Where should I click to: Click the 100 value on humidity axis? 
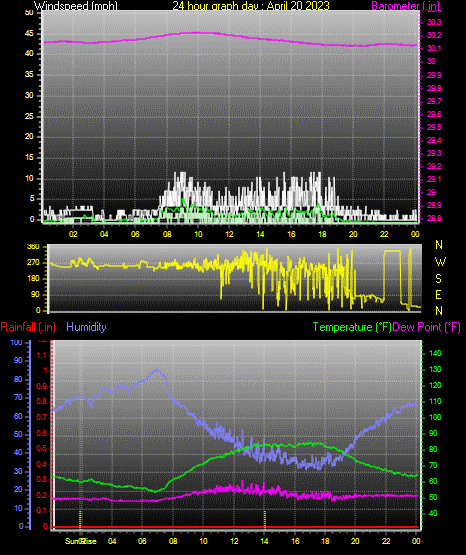[x=16, y=343]
